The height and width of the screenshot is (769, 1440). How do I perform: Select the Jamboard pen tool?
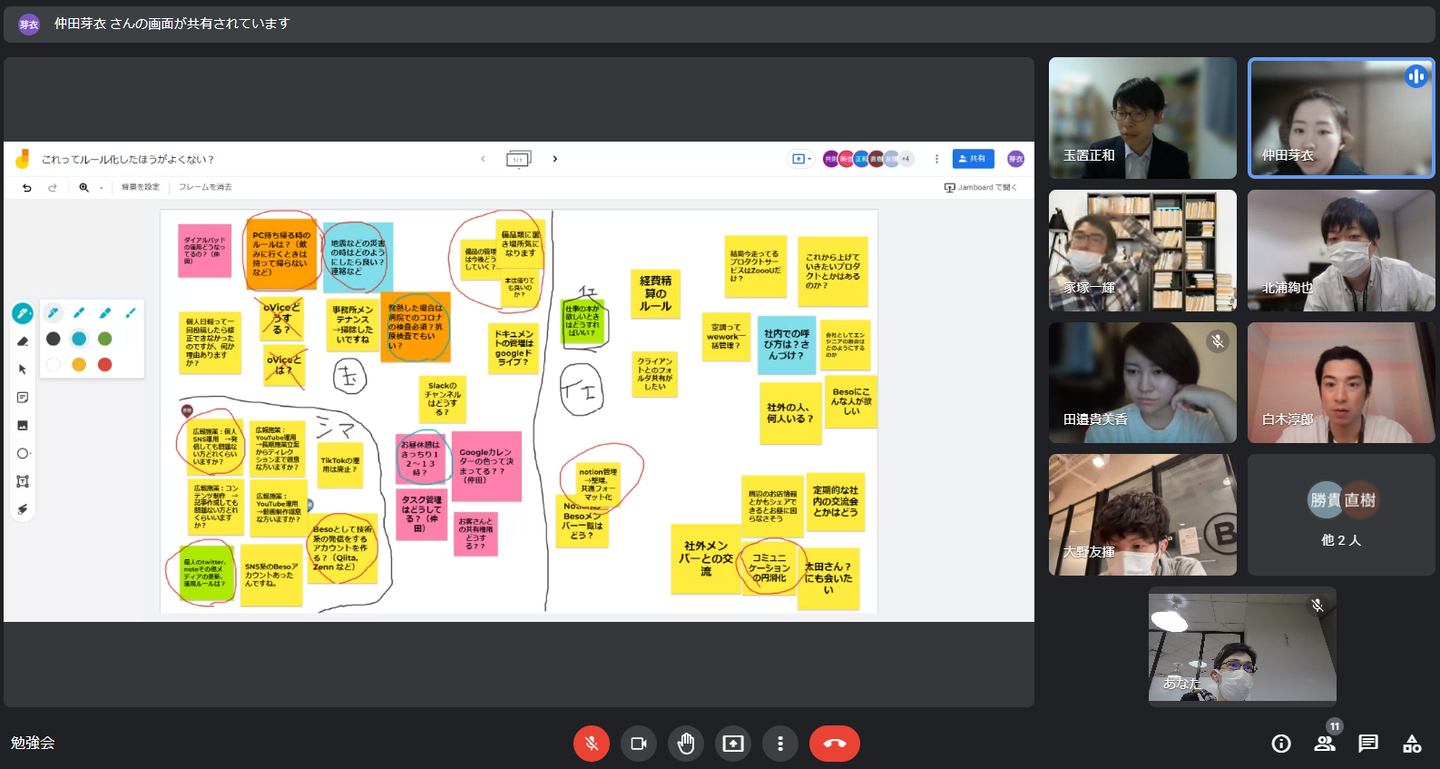22,314
